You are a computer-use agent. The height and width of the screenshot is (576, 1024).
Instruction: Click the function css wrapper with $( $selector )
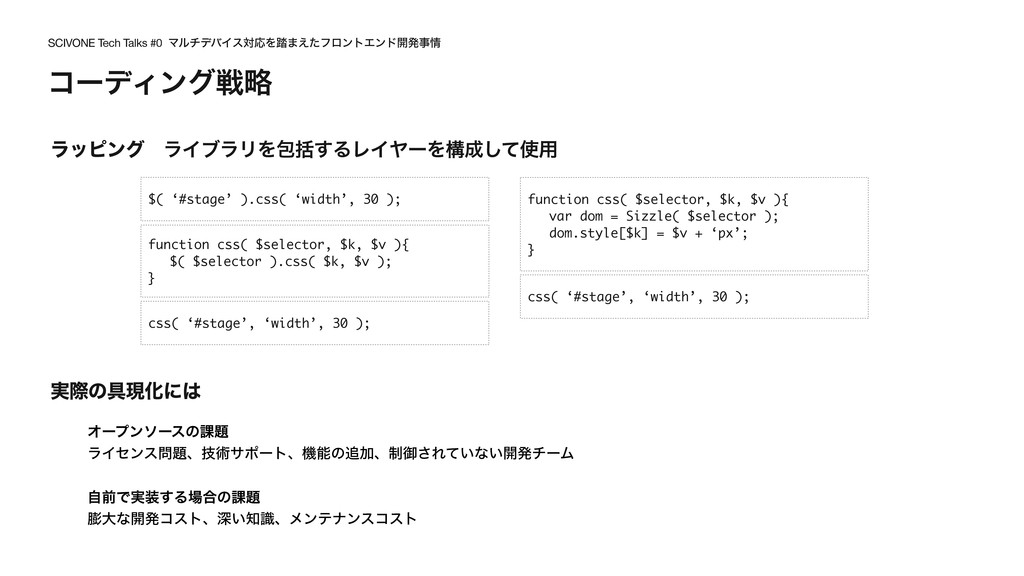(315, 261)
